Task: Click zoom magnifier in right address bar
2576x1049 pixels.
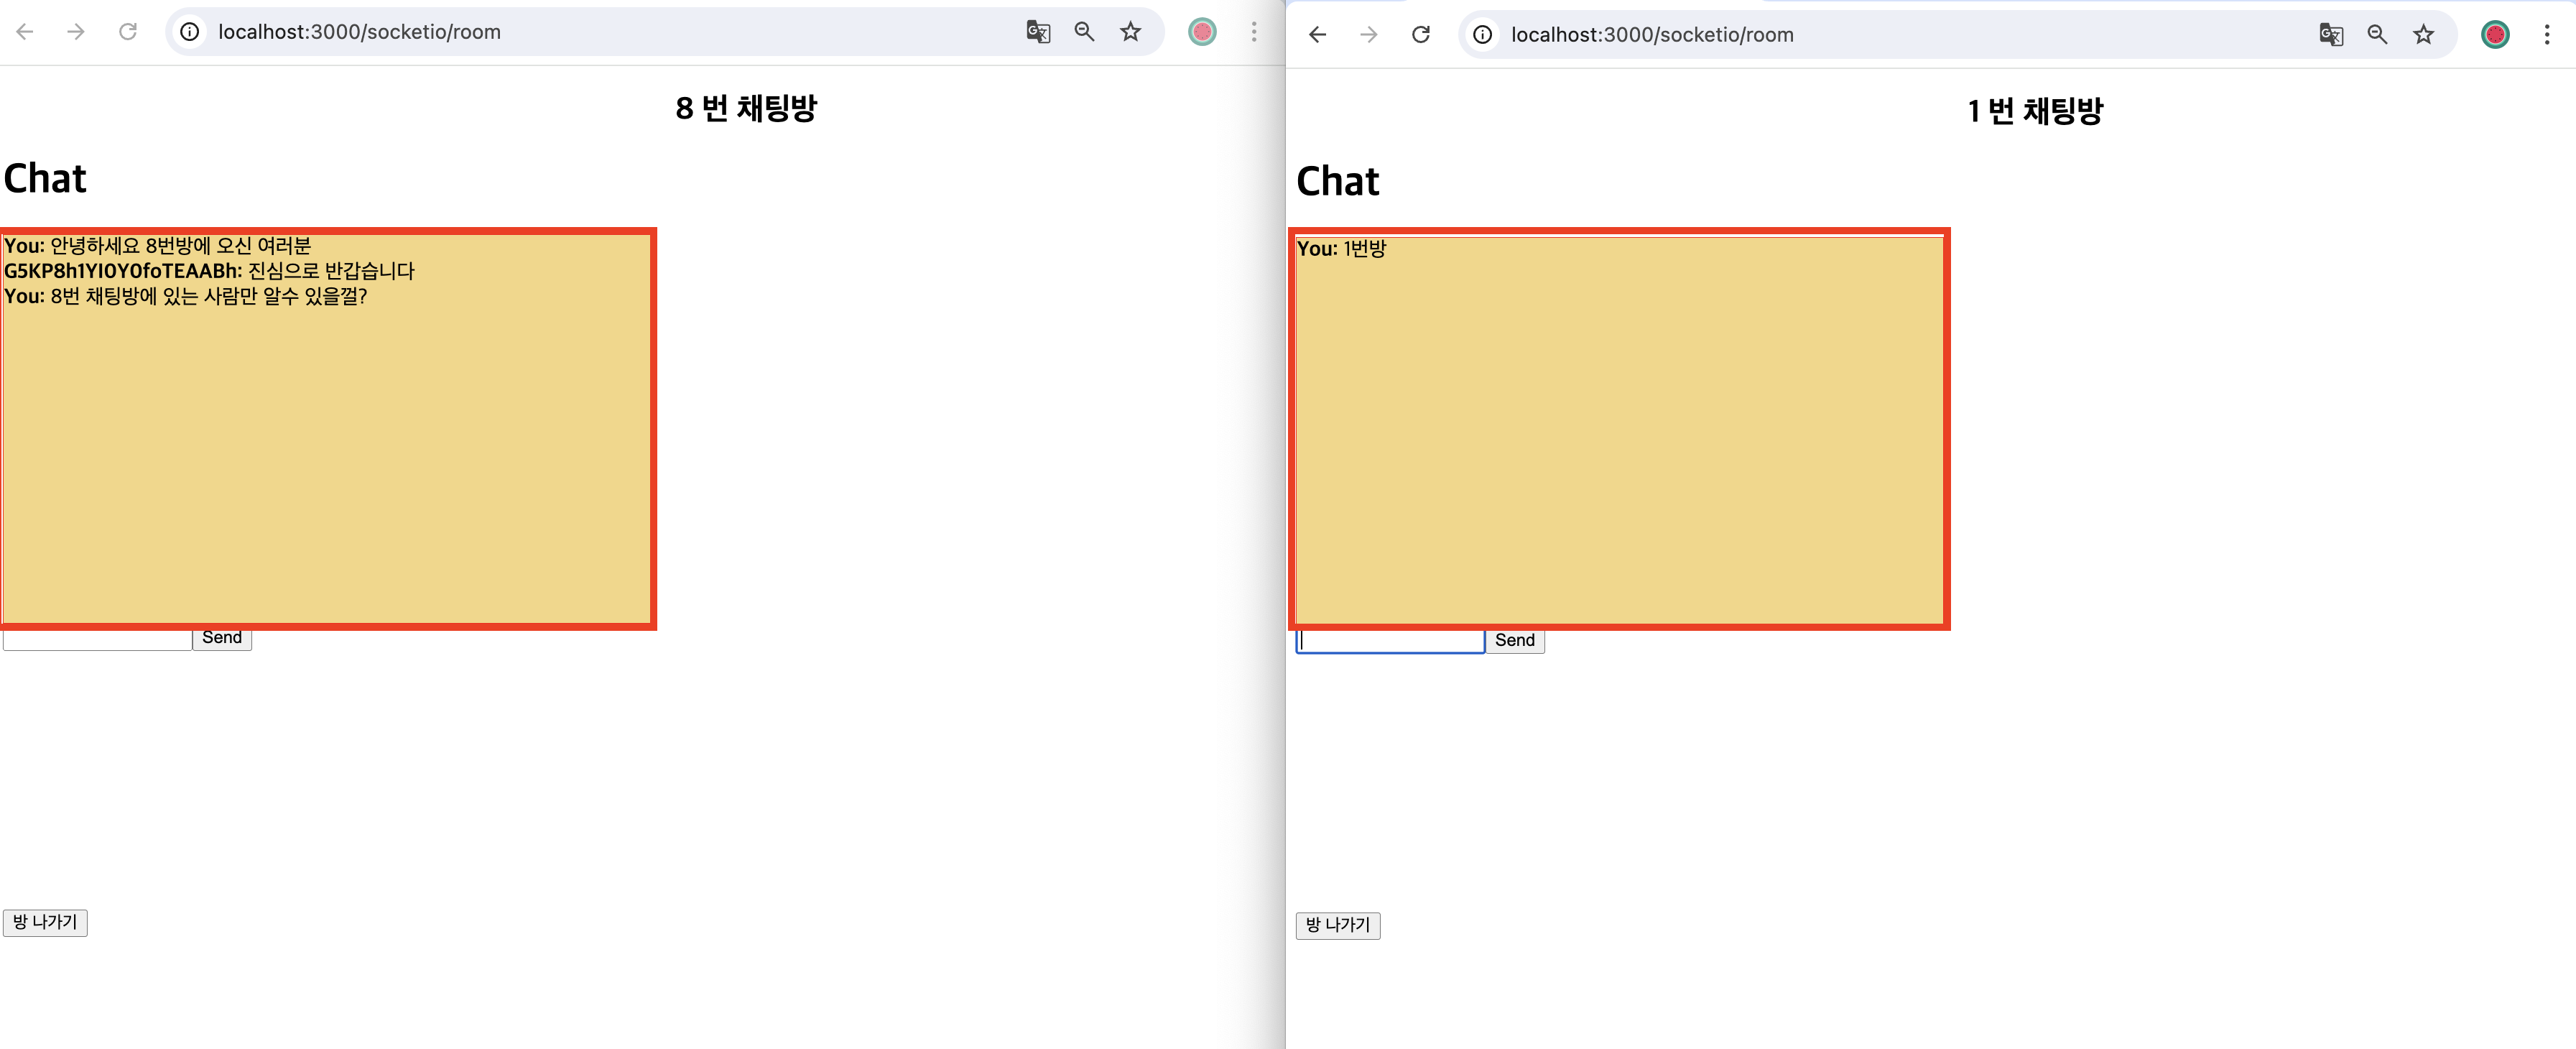Action: [x=2377, y=35]
